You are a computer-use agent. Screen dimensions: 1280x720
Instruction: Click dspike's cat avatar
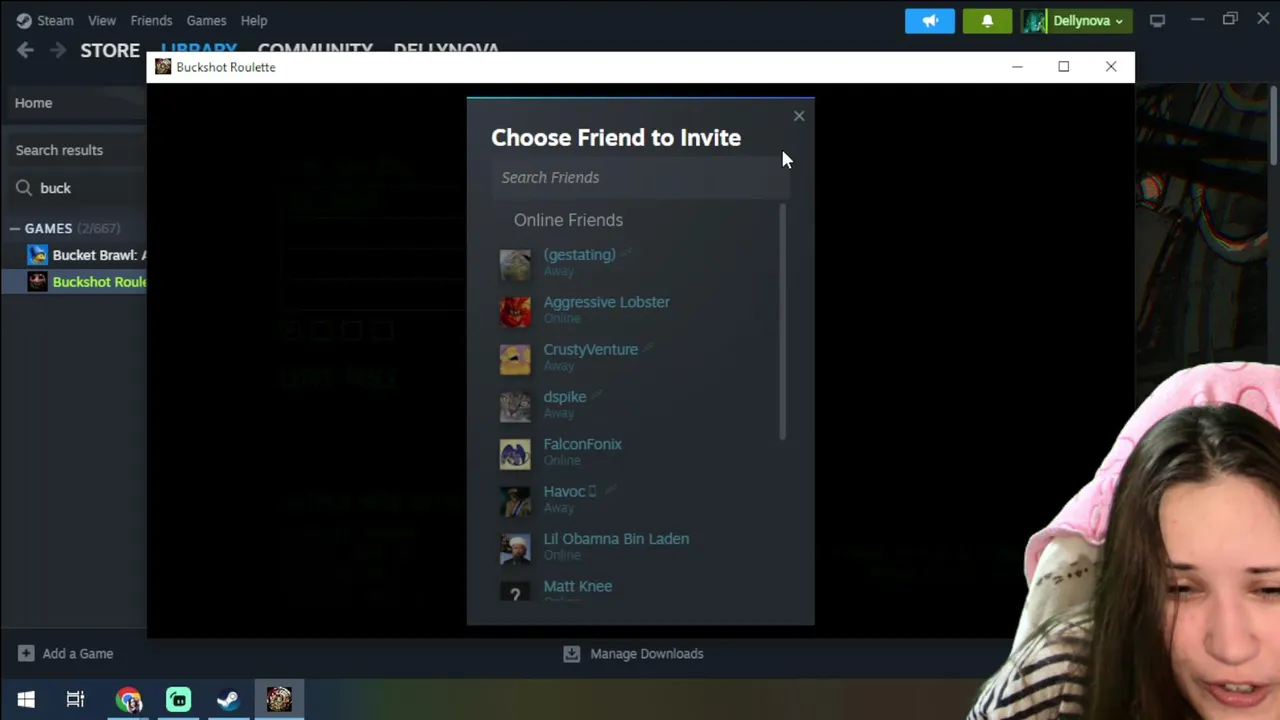tap(515, 405)
